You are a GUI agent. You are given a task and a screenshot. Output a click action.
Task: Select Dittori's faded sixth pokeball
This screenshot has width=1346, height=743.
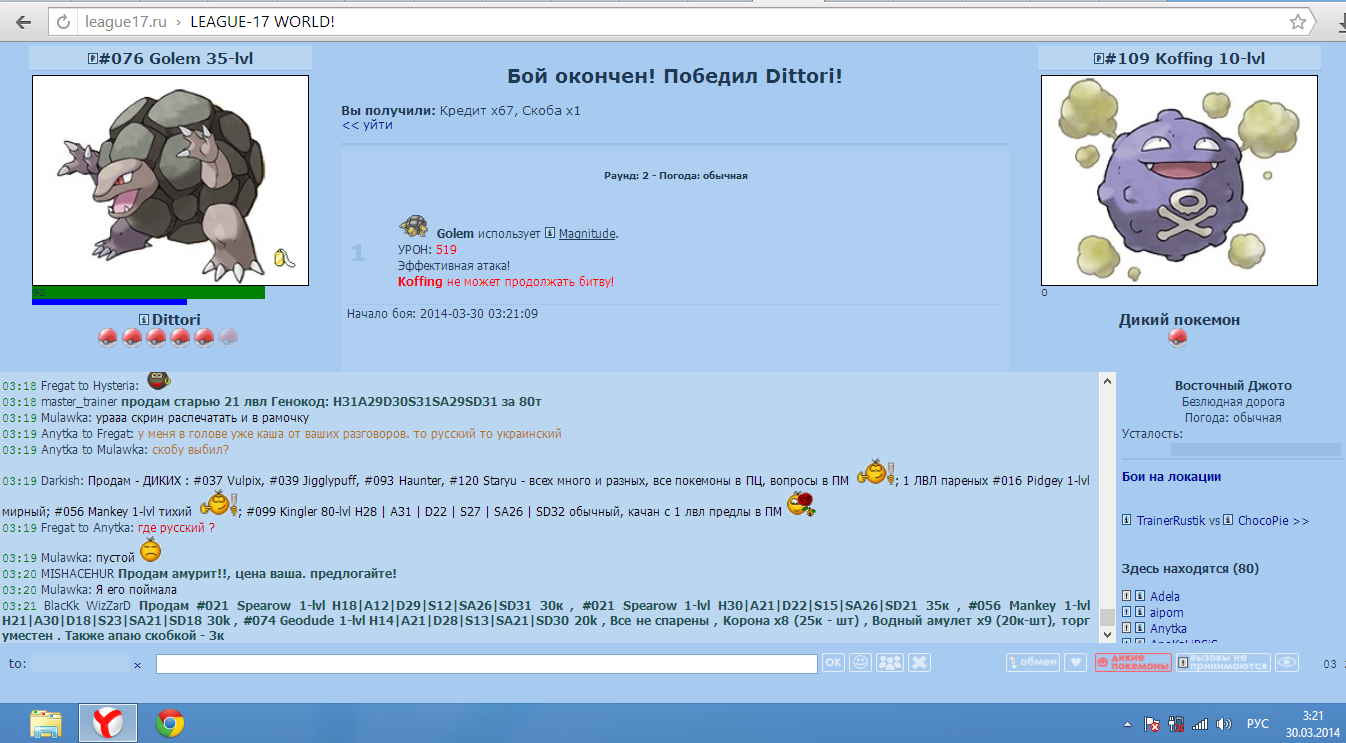point(229,338)
